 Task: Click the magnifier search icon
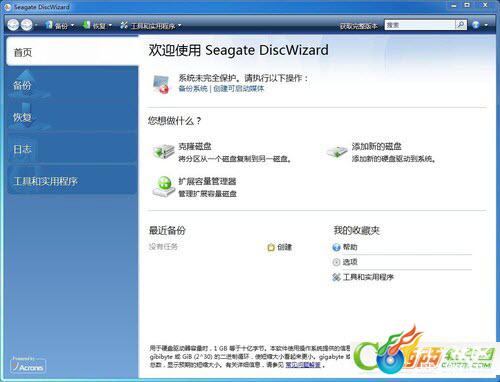(461, 25)
